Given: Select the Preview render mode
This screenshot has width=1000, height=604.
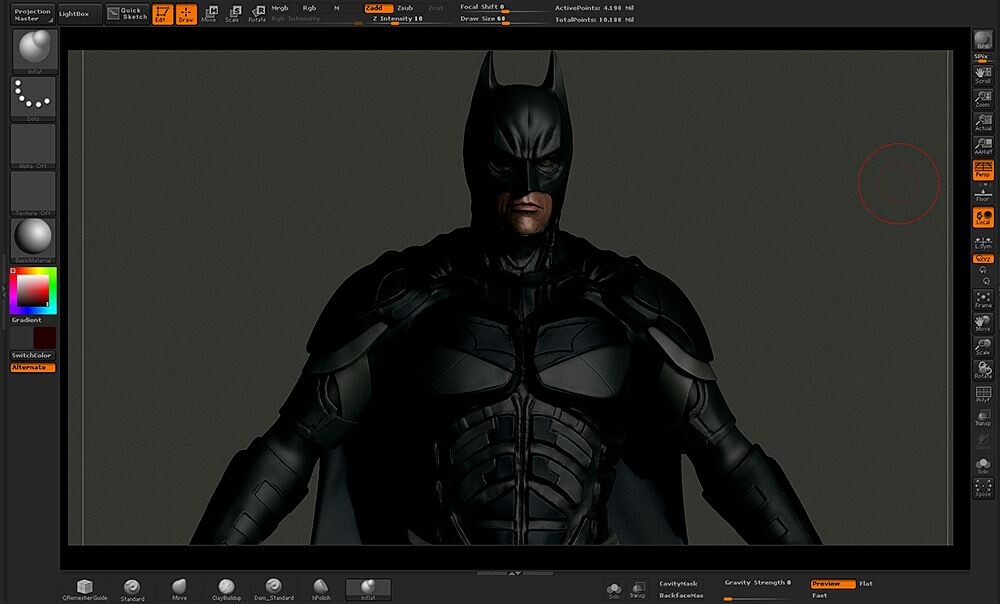Looking at the screenshot, I should tap(833, 584).
